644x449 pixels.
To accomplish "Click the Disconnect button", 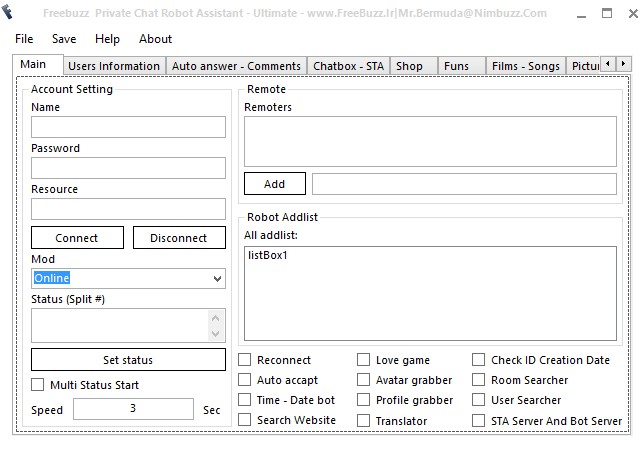I will [x=179, y=237].
